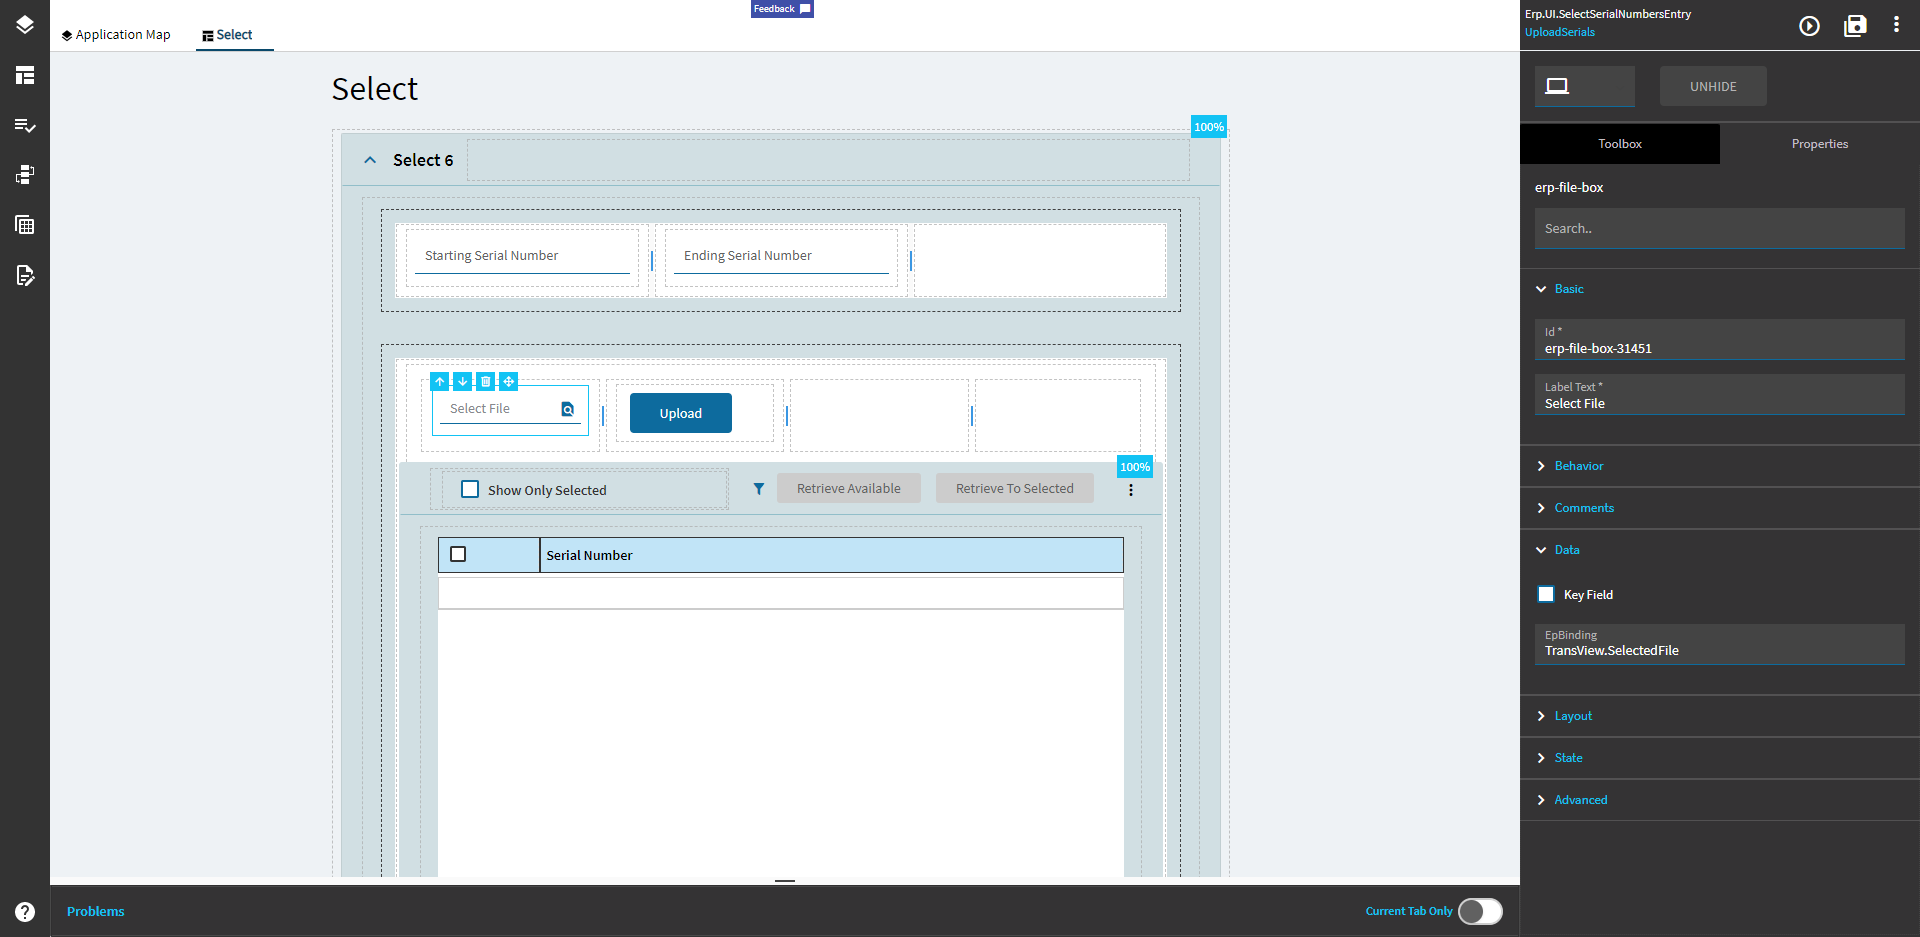
Task: Open the top-right three-dot options menu
Action: [1897, 25]
